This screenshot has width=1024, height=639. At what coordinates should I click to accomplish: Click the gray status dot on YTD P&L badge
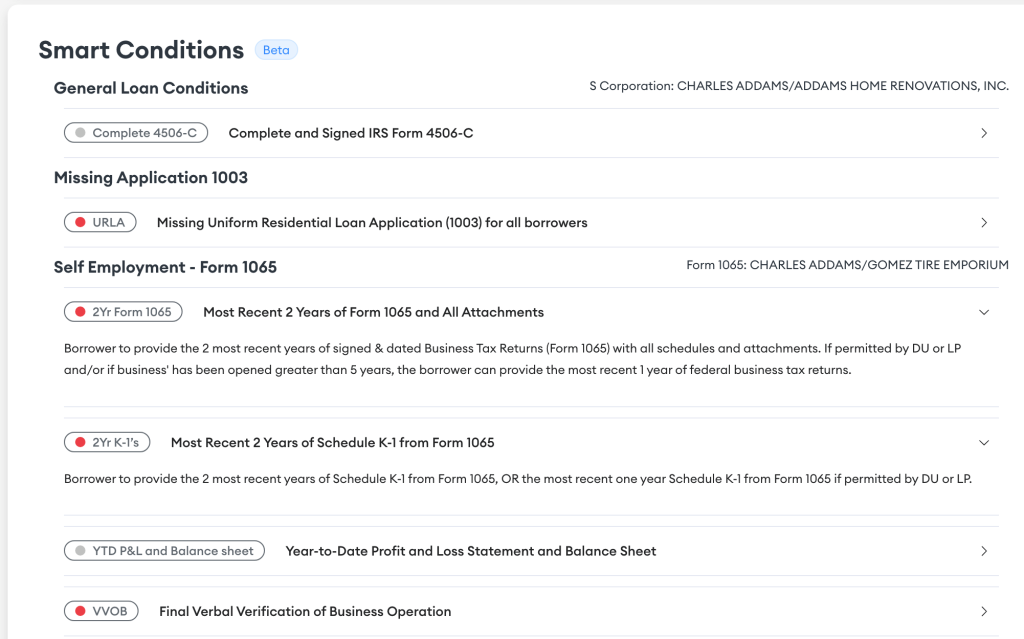tap(81, 550)
